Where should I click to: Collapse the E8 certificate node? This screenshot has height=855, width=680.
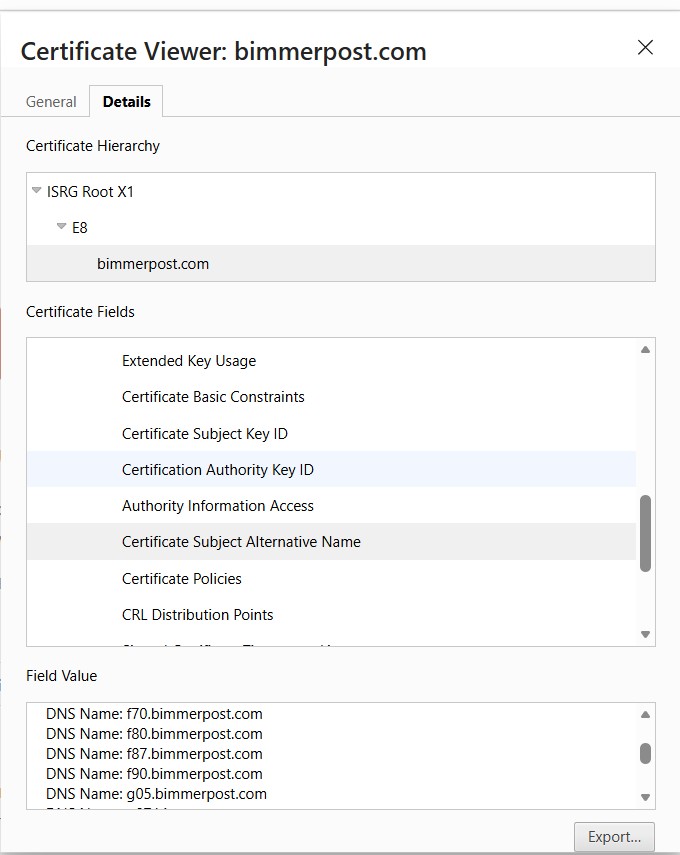62,227
